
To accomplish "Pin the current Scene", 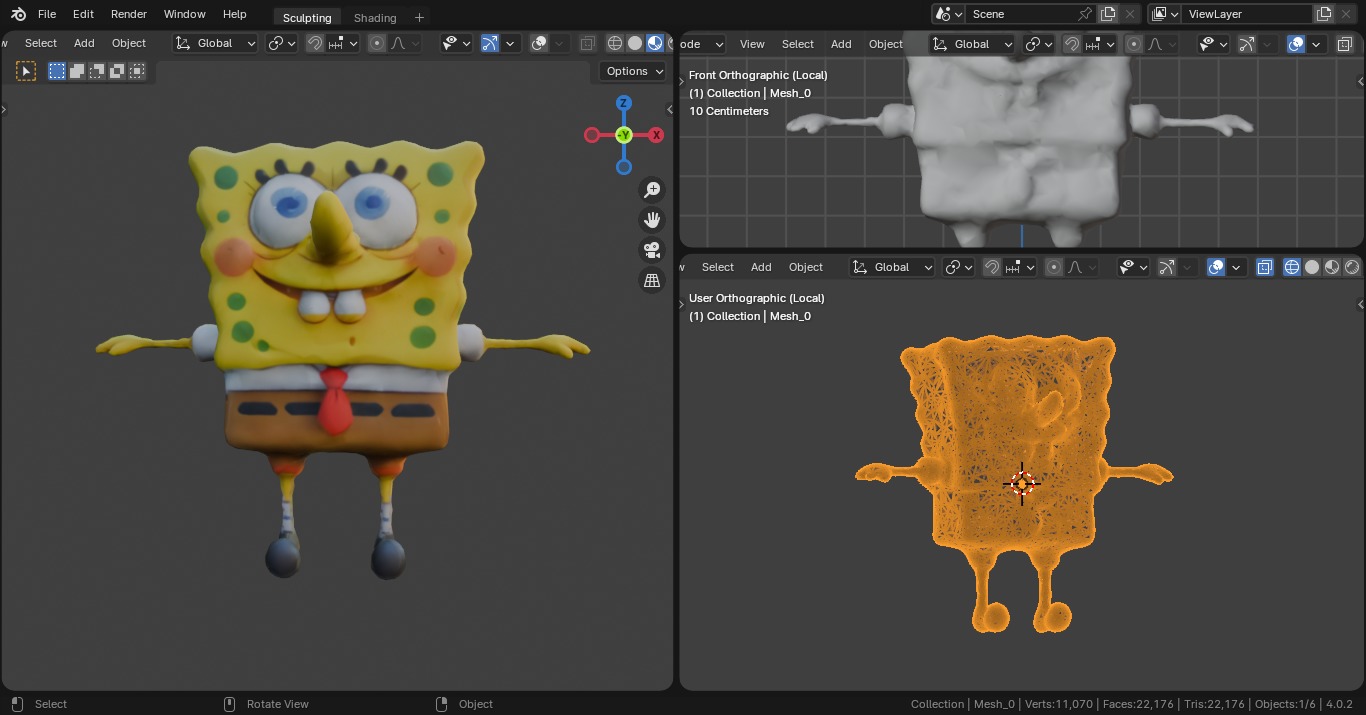I will pos(1085,14).
